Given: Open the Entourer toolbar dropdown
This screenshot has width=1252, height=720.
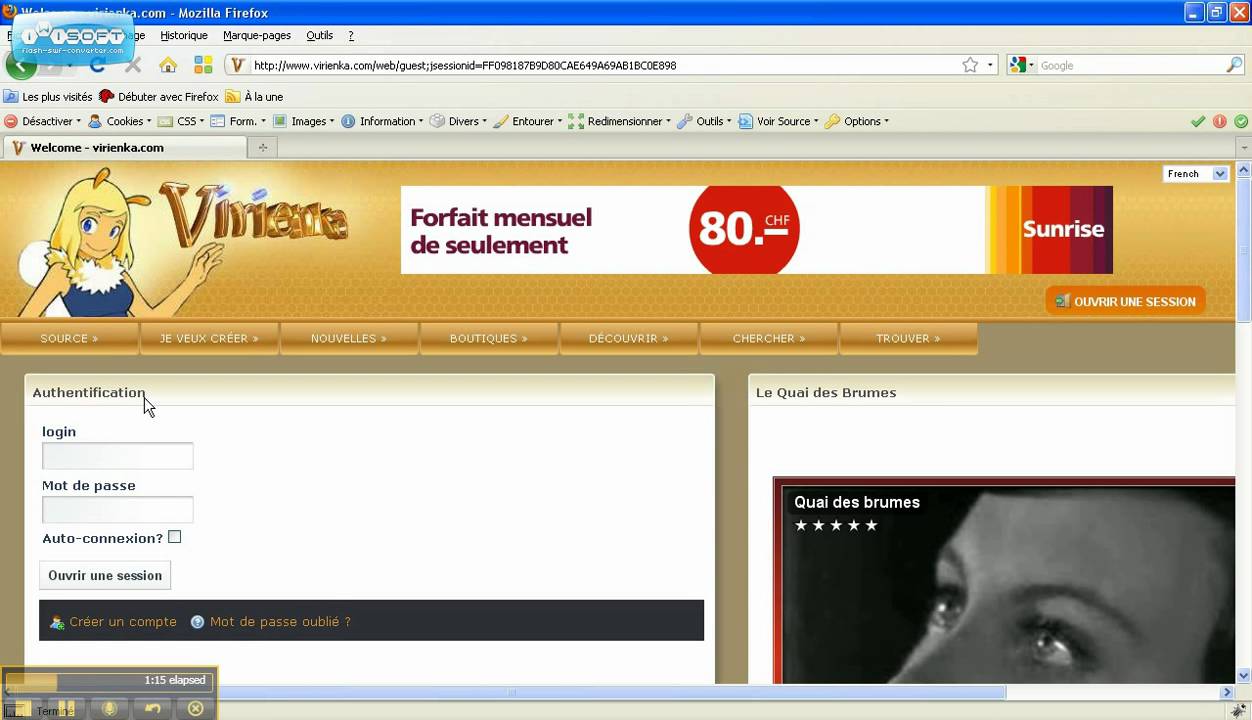Looking at the screenshot, I should (528, 121).
